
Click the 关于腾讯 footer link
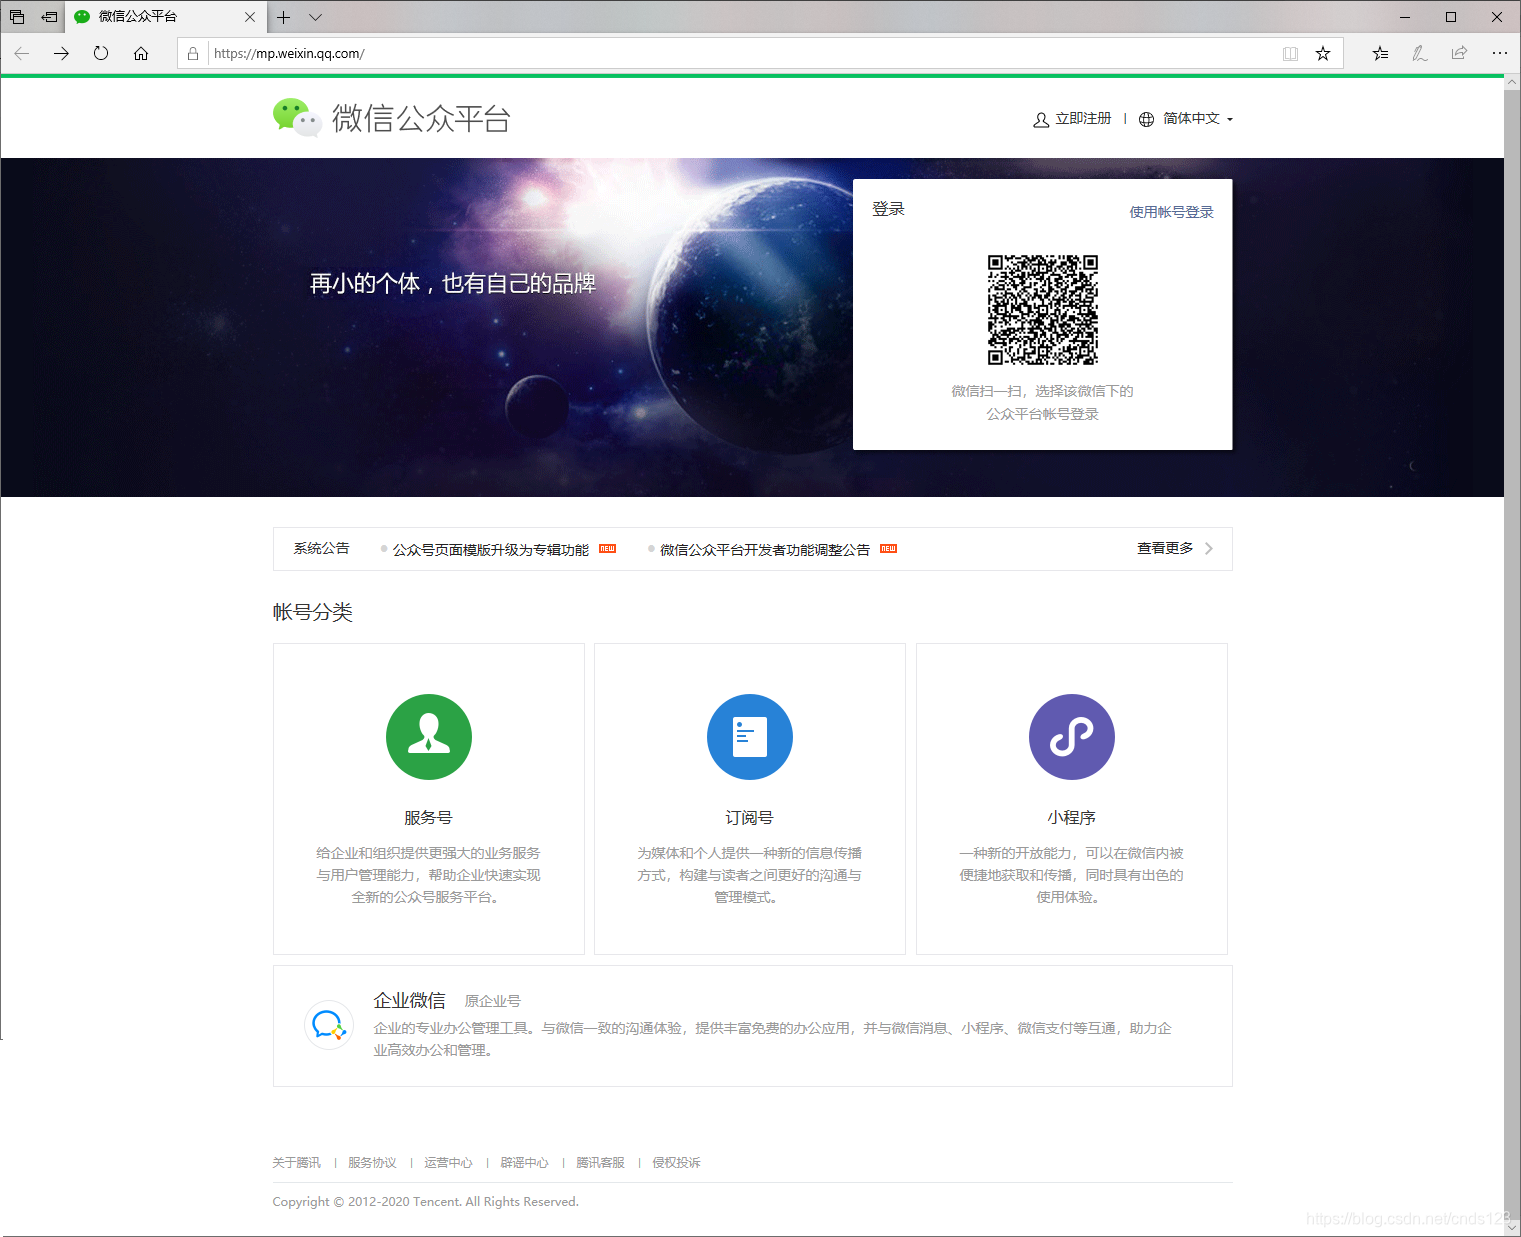(297, 1163)
